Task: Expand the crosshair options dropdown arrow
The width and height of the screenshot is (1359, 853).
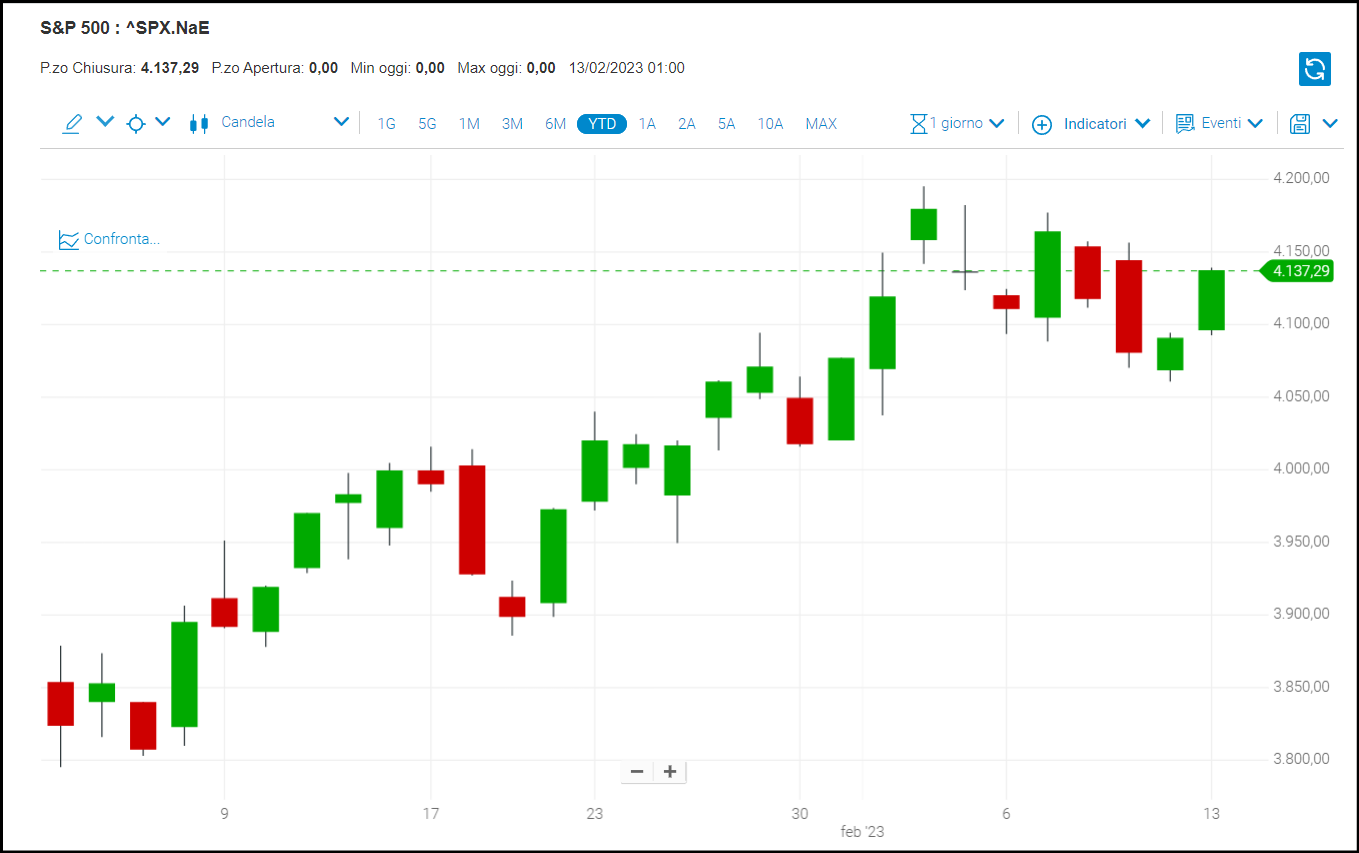Action: point(163,122)
